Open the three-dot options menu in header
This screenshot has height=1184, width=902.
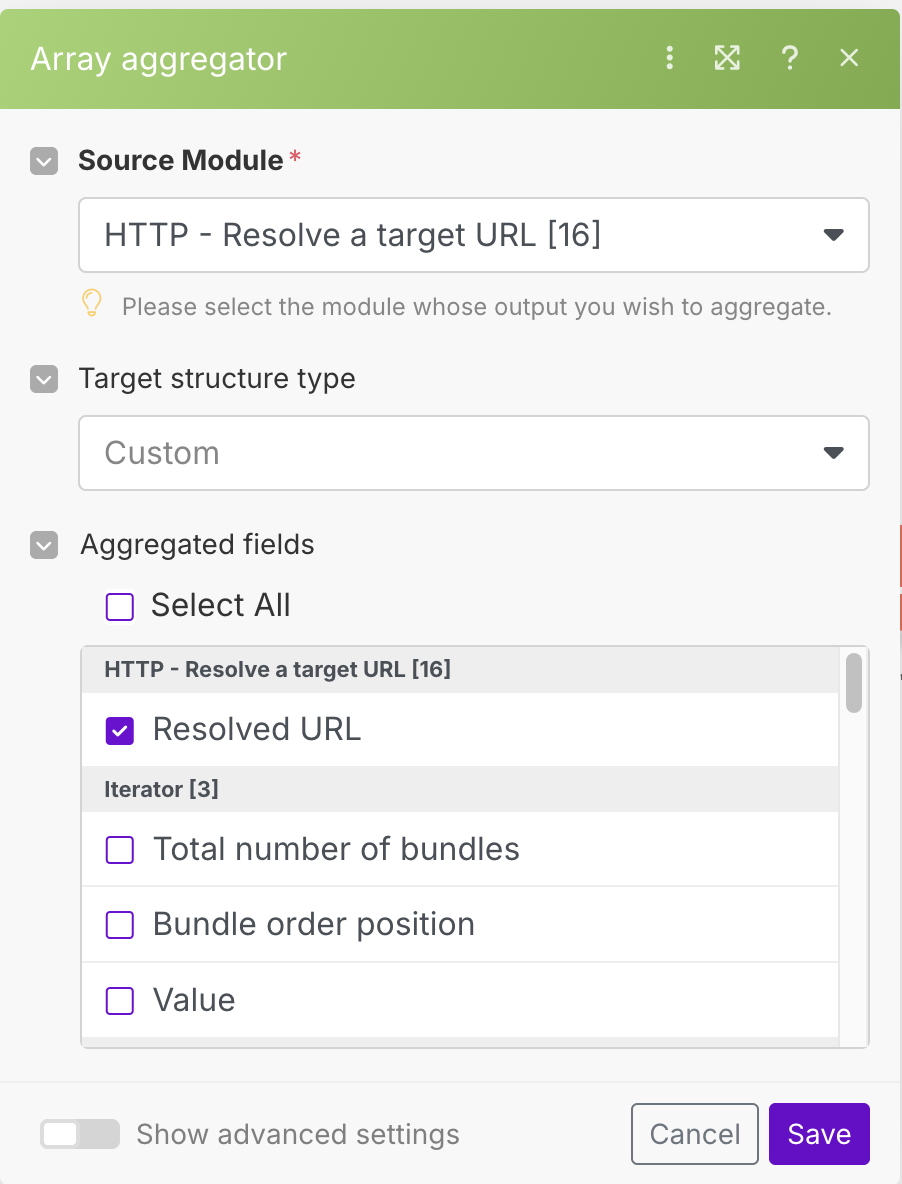[x=670, y=58]
